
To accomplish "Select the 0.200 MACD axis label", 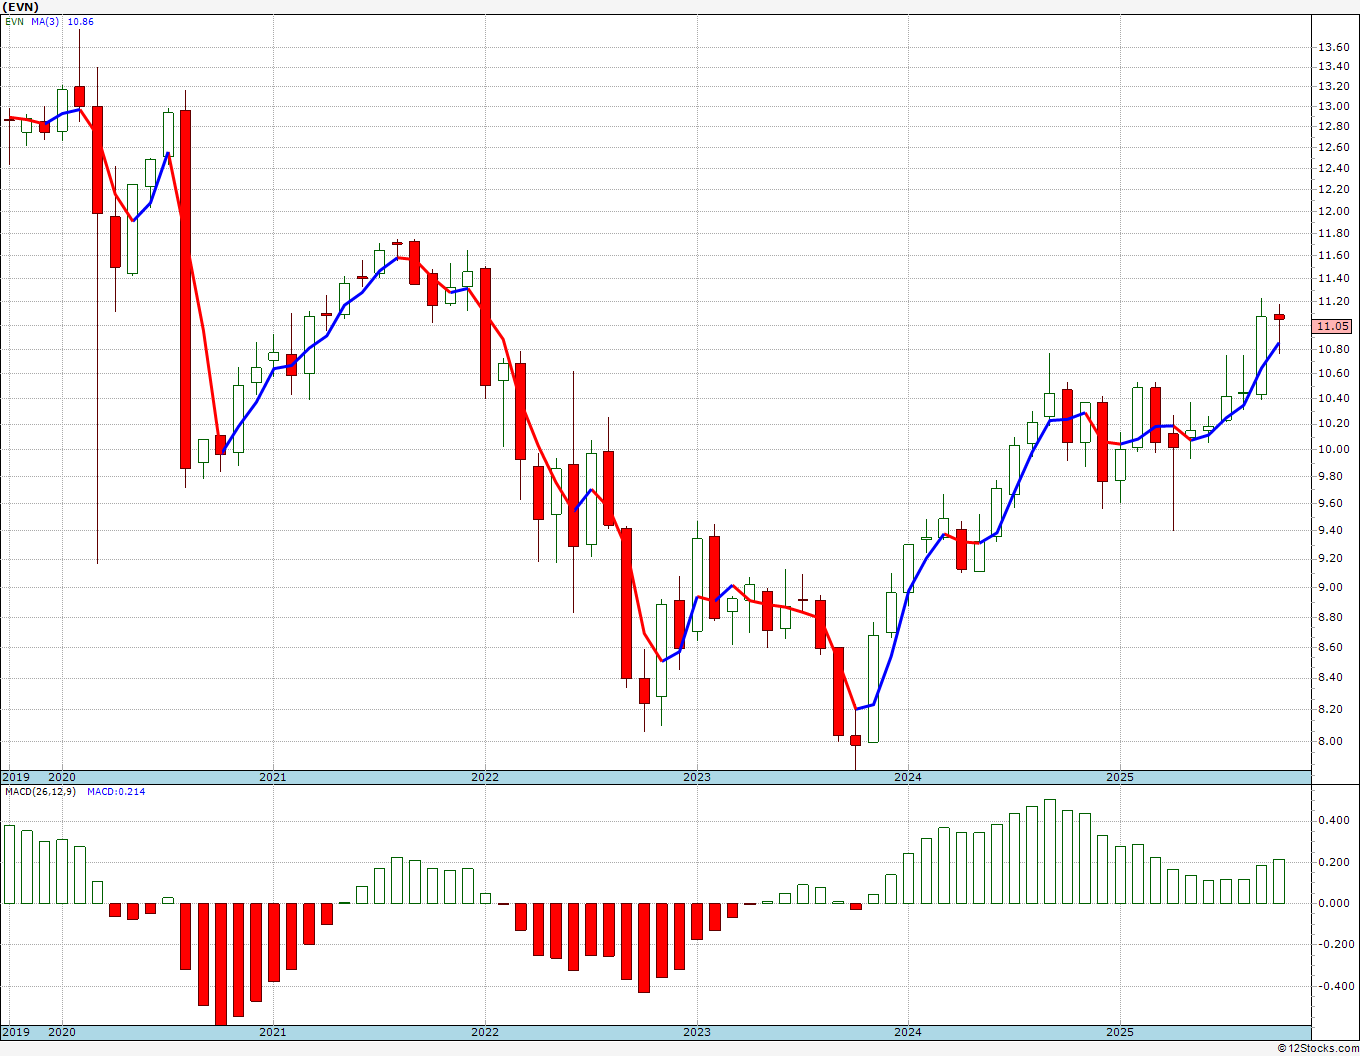I will 1333,861.
